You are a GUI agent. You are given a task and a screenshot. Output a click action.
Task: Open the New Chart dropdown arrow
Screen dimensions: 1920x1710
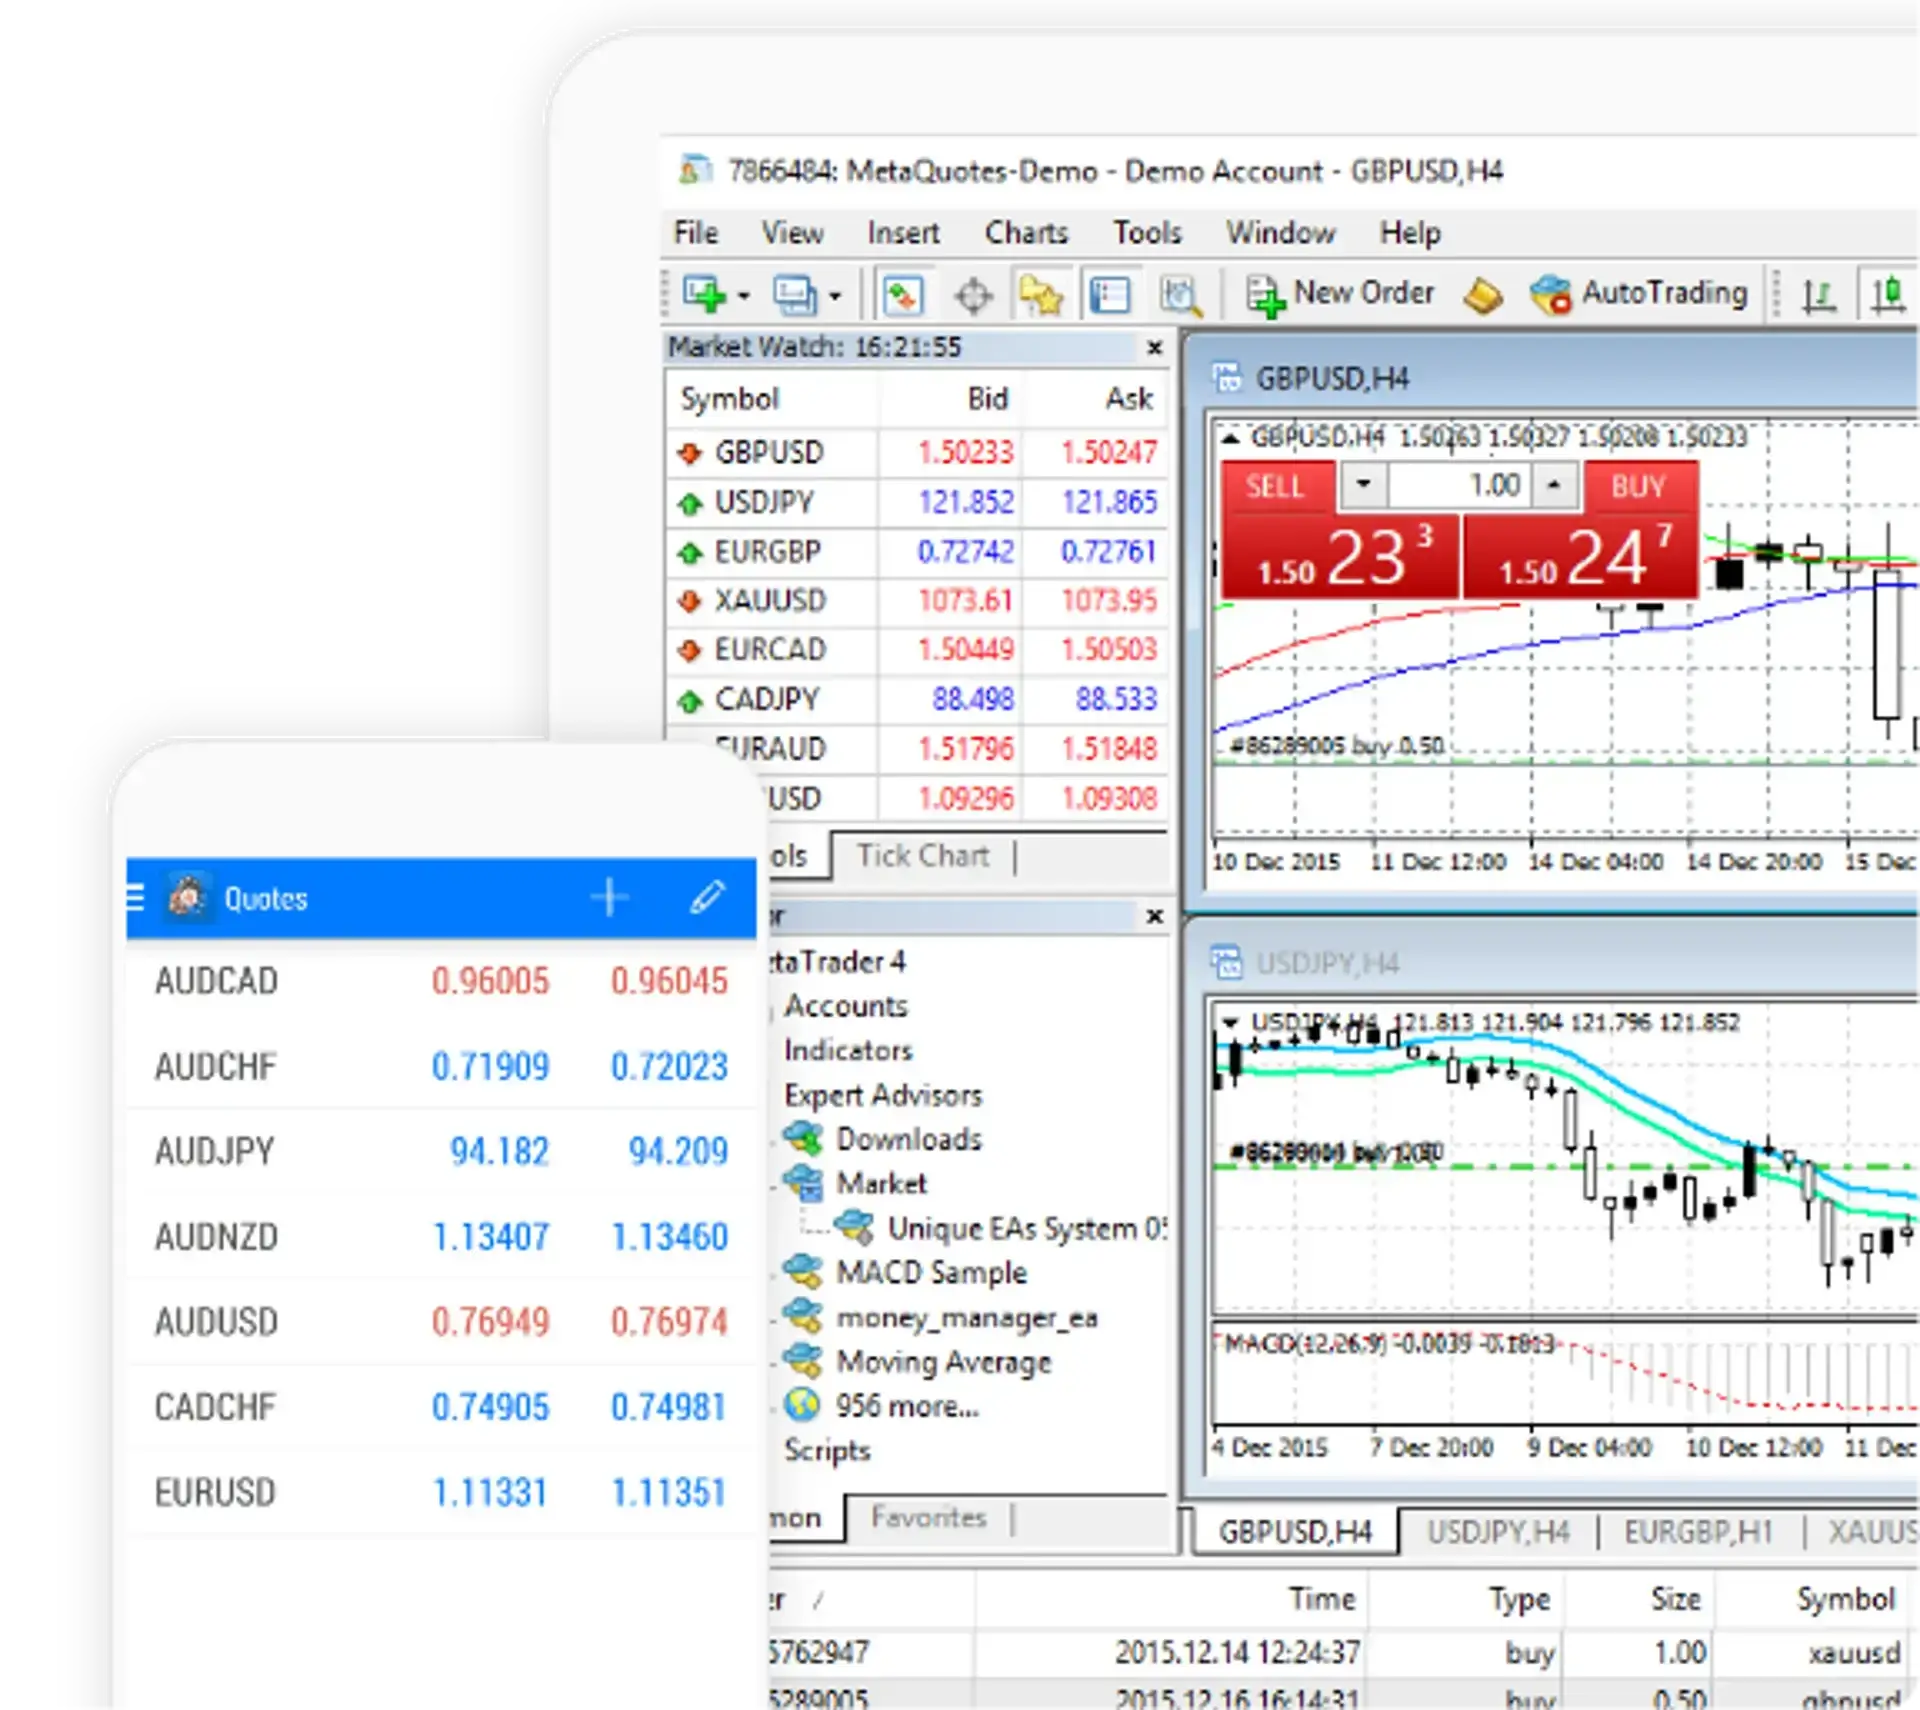(x=743, y=296)
